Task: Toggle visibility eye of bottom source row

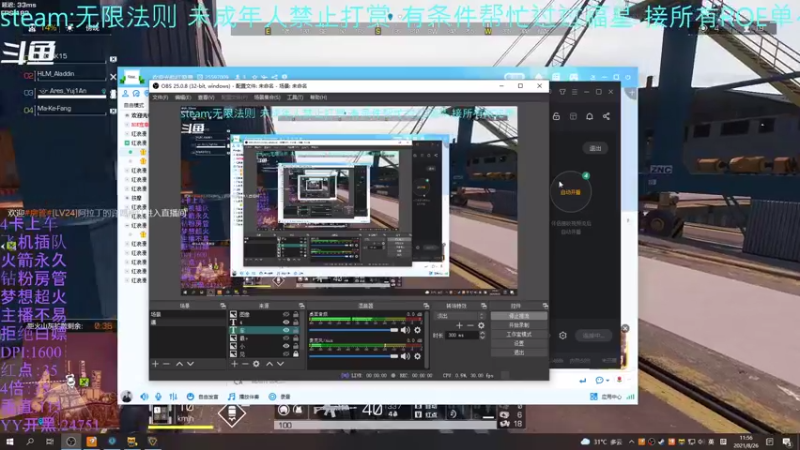Action: coord(286,354)
